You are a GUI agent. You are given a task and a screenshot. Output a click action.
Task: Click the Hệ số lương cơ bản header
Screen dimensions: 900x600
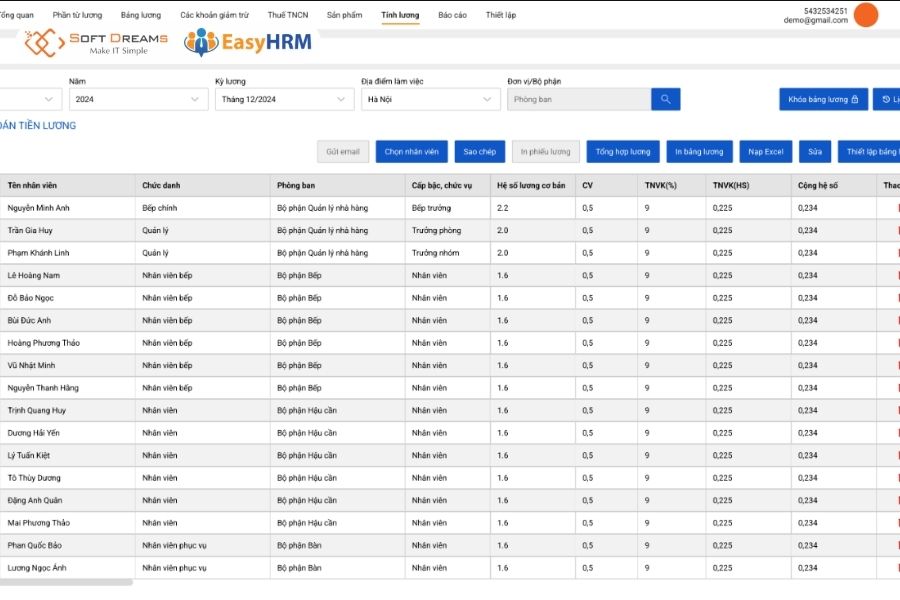point(531,185)
